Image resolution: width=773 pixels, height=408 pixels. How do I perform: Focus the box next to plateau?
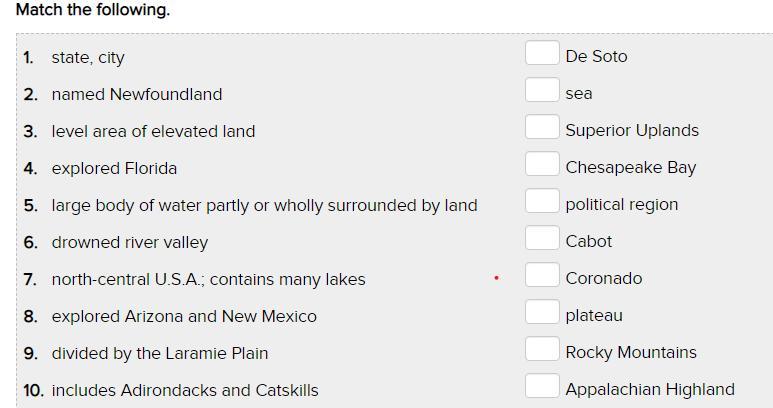(x=541, y=312)
